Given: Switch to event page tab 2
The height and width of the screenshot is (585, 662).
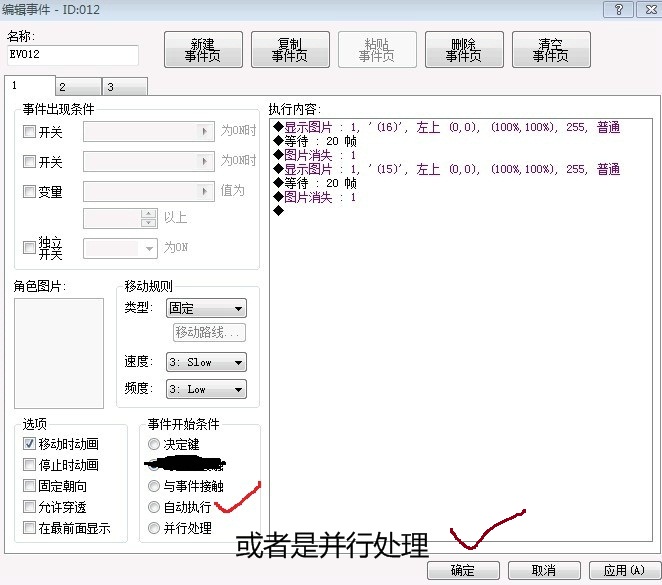Looking at the screenshot, I should (79, 87).
